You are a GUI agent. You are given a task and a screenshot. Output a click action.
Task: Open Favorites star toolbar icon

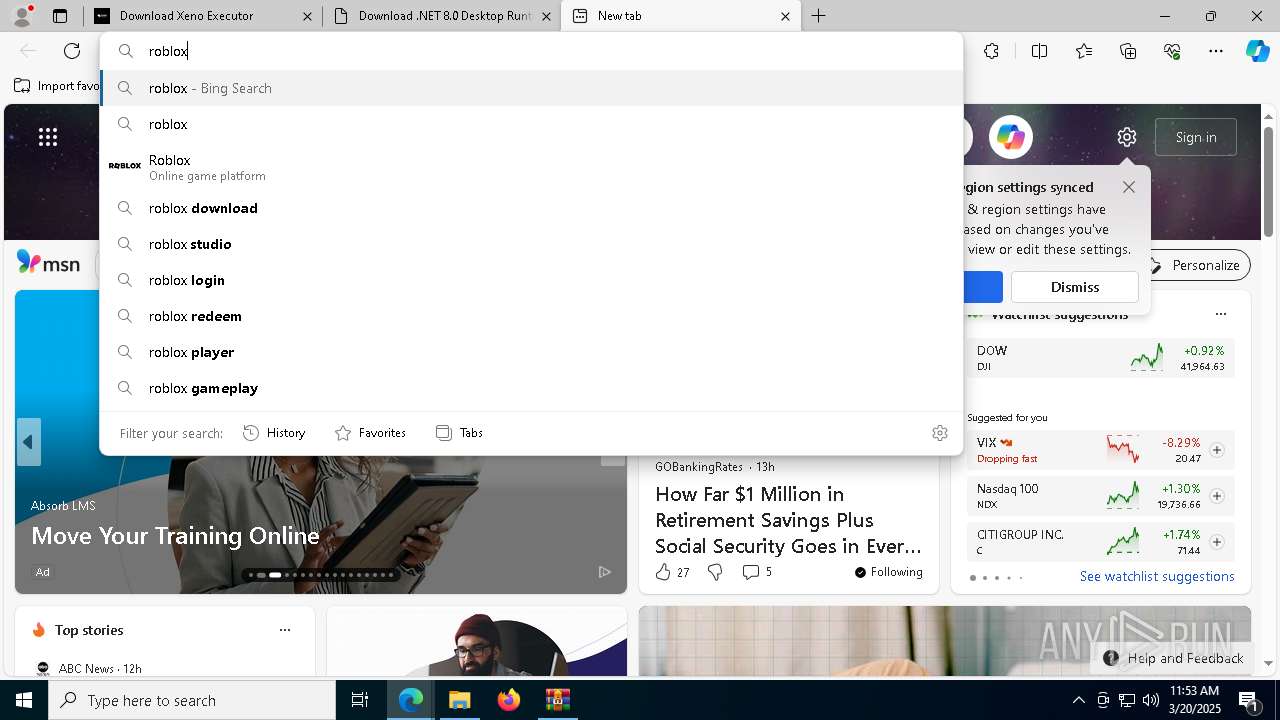click(x=1084, y=51)
